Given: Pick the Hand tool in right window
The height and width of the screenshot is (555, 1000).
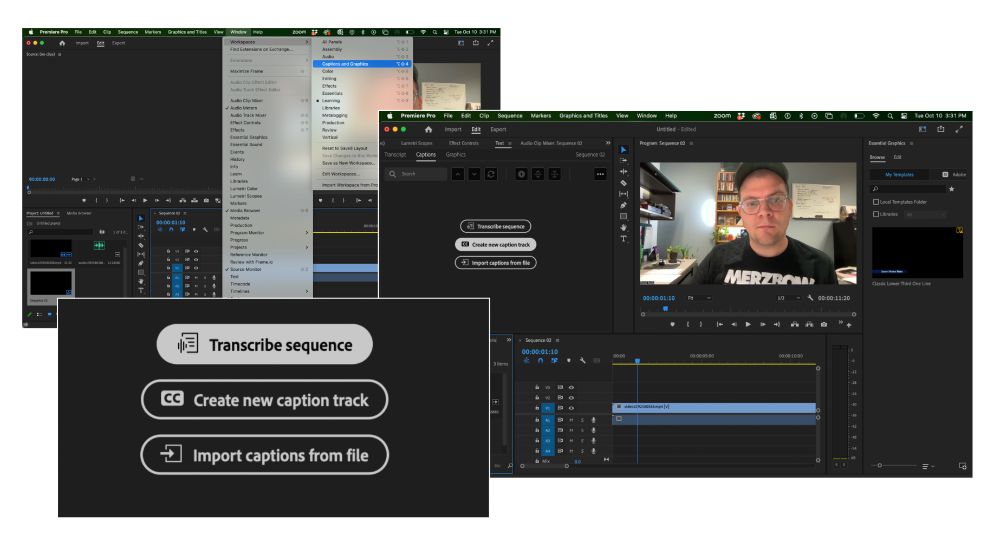Looking at the screenshot, I should click(x=624, y=227).
